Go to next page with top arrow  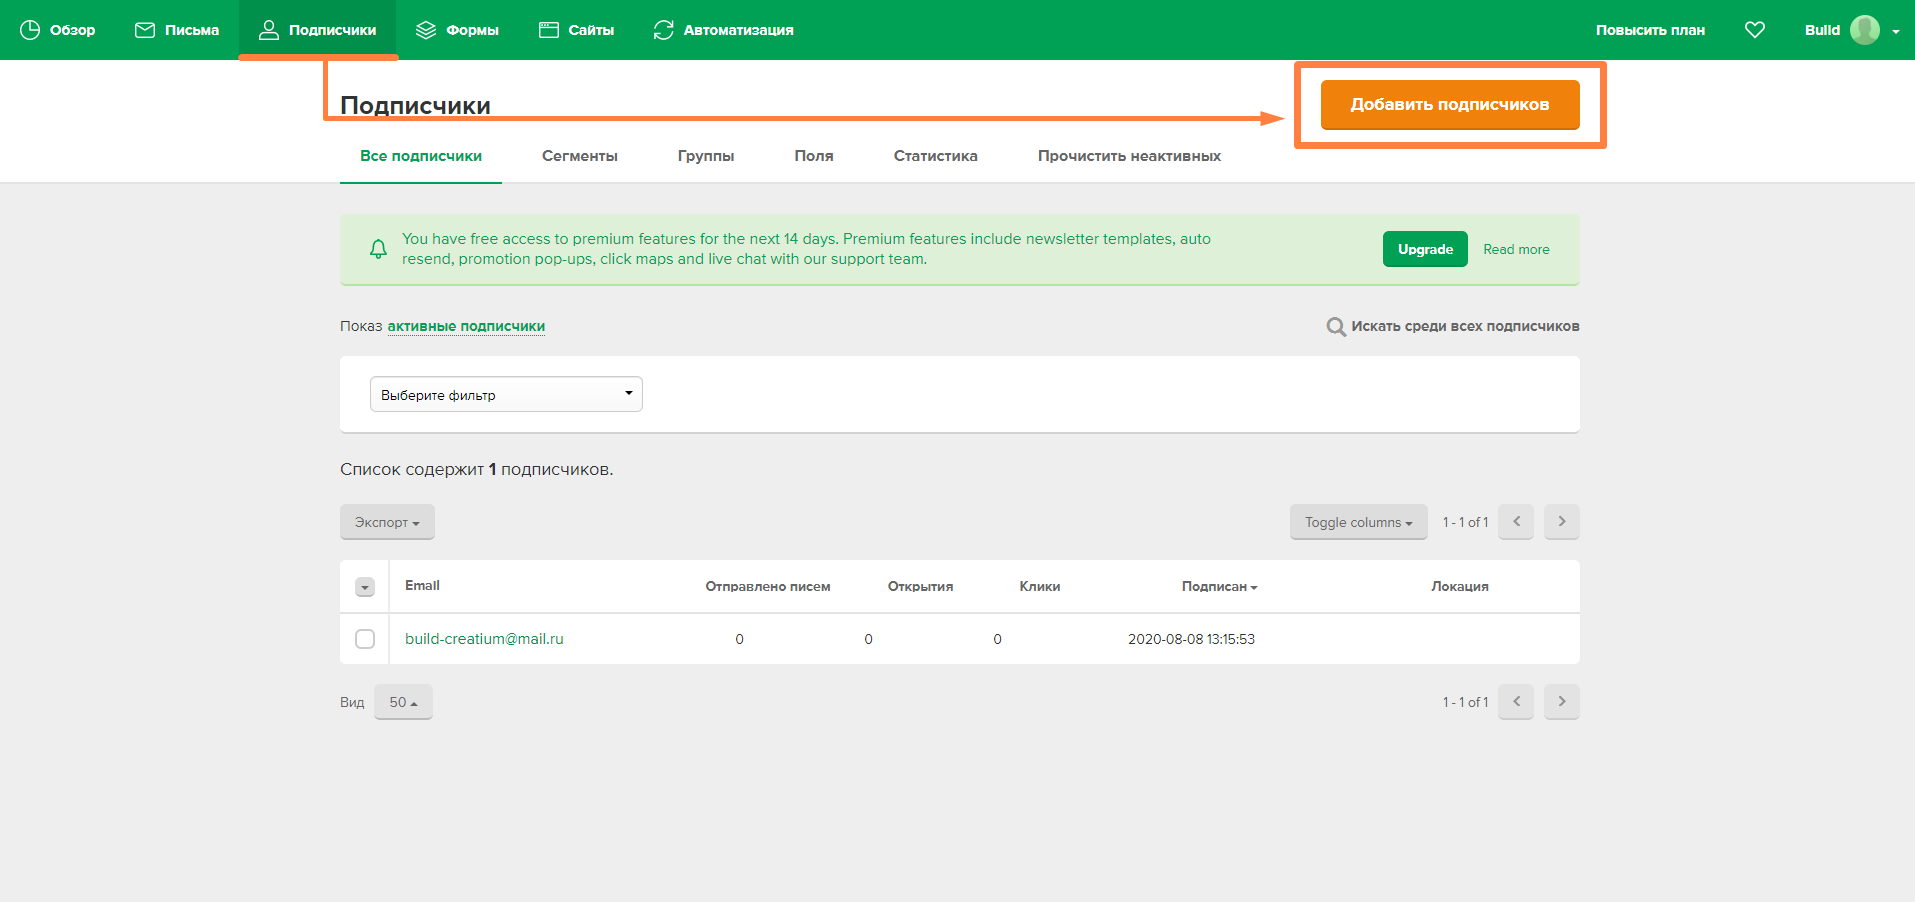pyautogui.click(x=1562, y=522)
